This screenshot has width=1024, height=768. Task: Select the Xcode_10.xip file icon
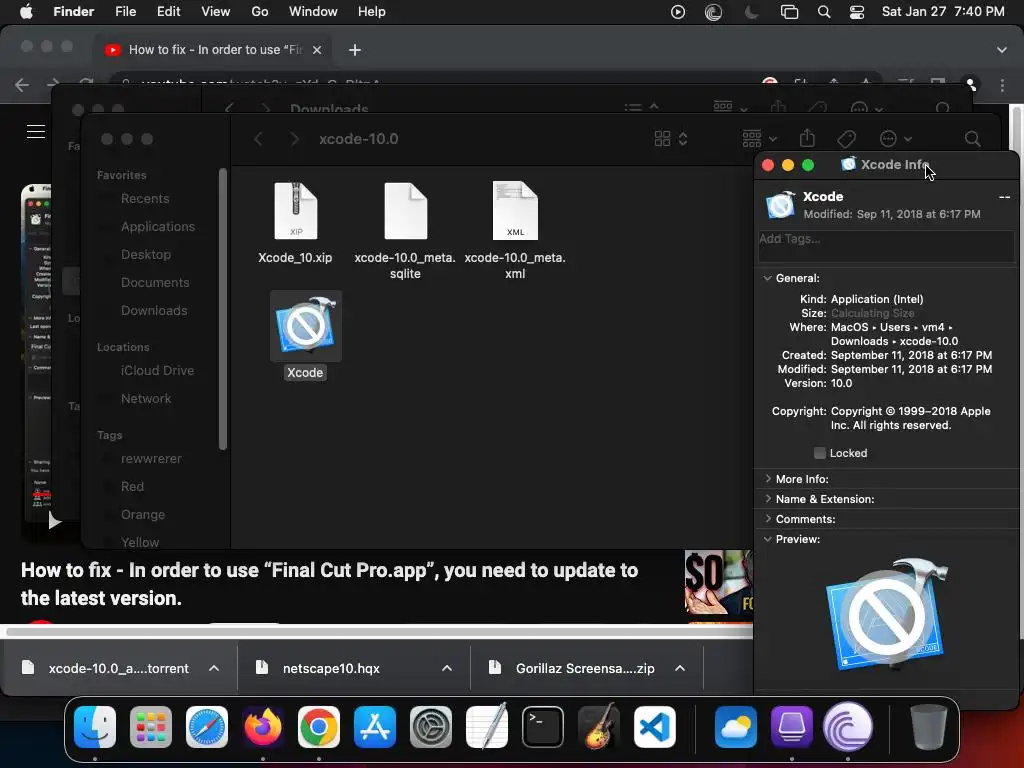click(x=295, y=211)
